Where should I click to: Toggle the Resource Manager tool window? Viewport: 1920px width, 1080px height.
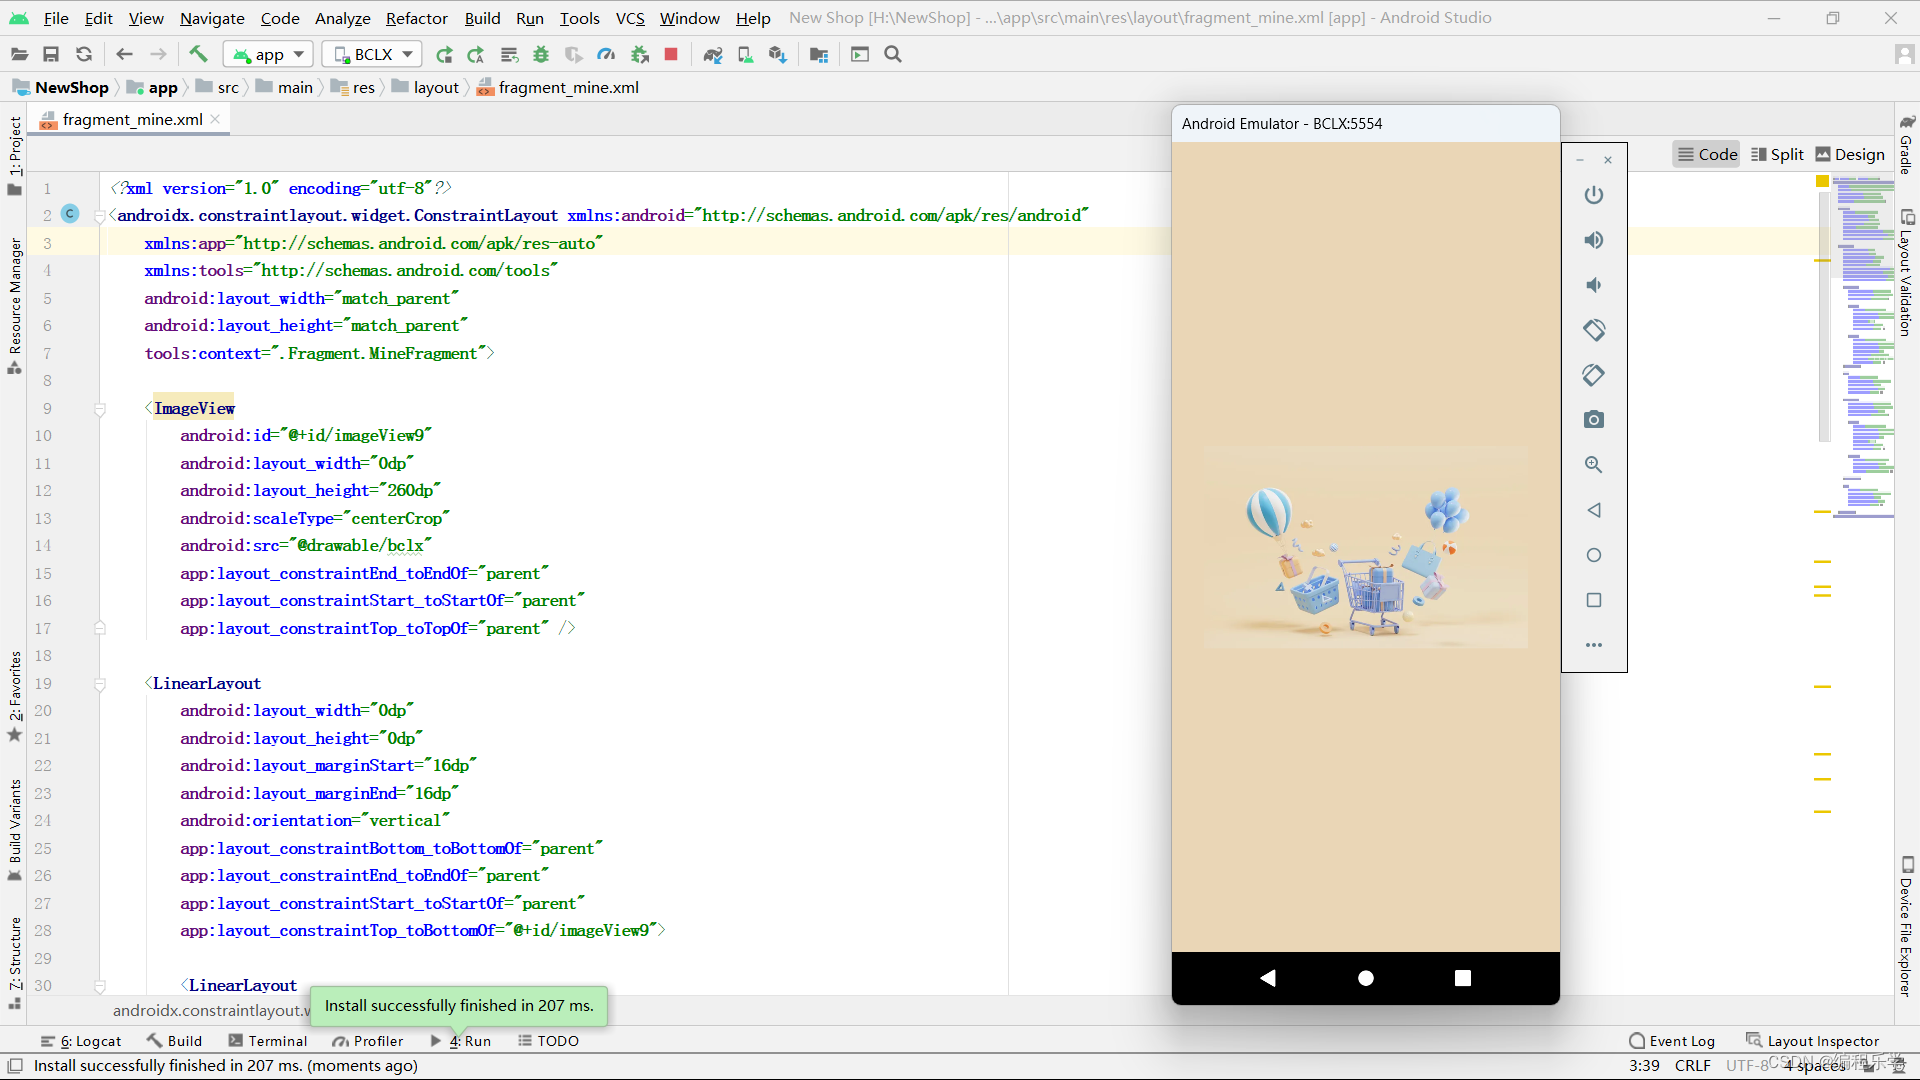coord(14,306)
